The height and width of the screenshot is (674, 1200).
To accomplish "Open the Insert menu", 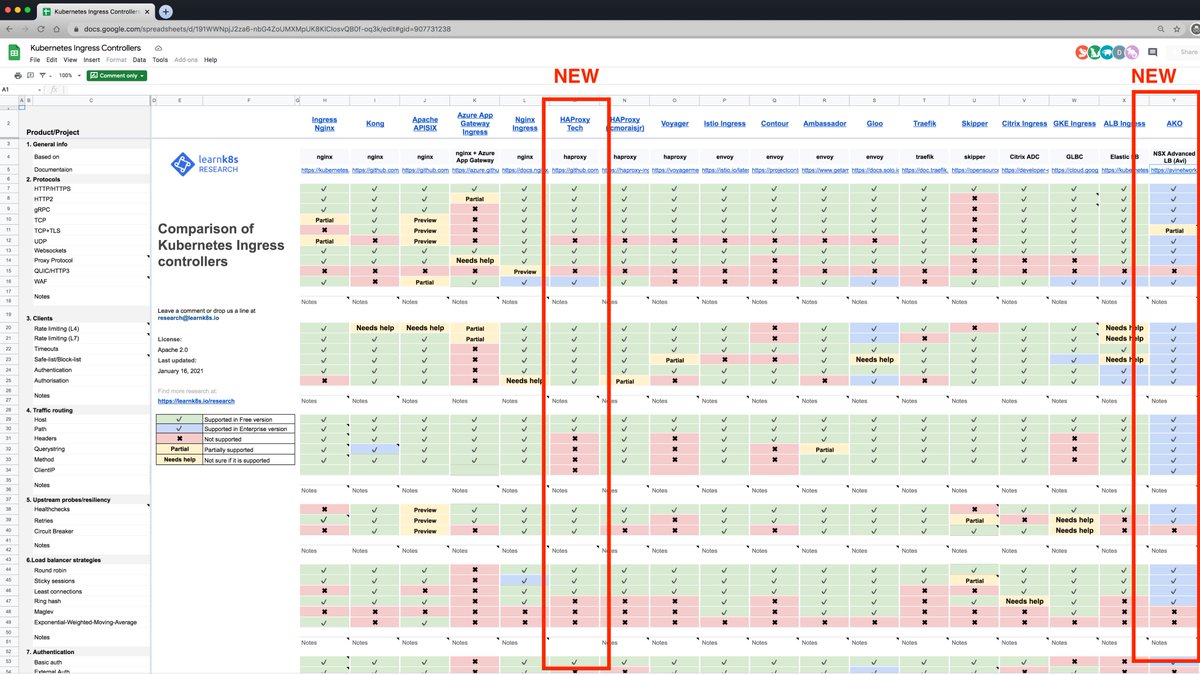I will (92, 60).
